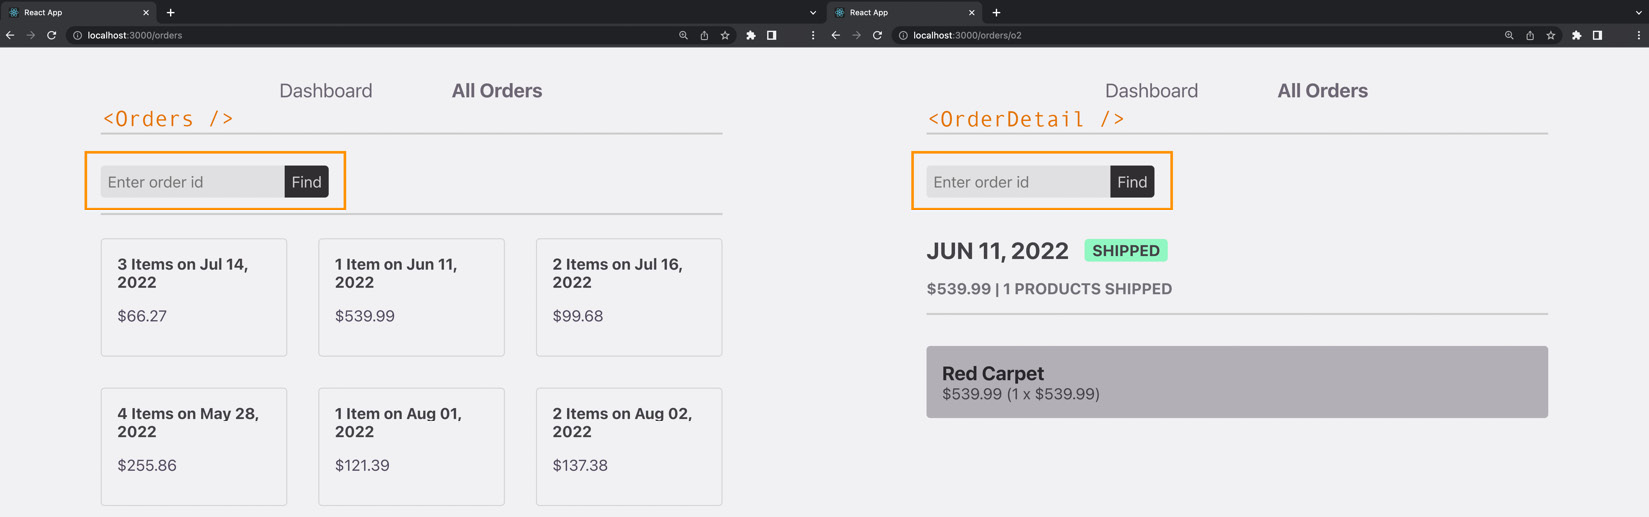Viewport: 1649px width, 517px height.
Task: Open Dashboard on the Orders page
Action: 326,90
